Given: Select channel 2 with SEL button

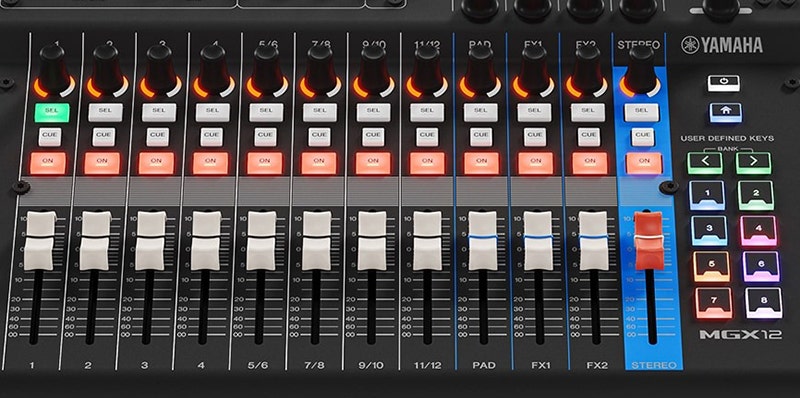Looking at the screenshot, I should 106,112.
